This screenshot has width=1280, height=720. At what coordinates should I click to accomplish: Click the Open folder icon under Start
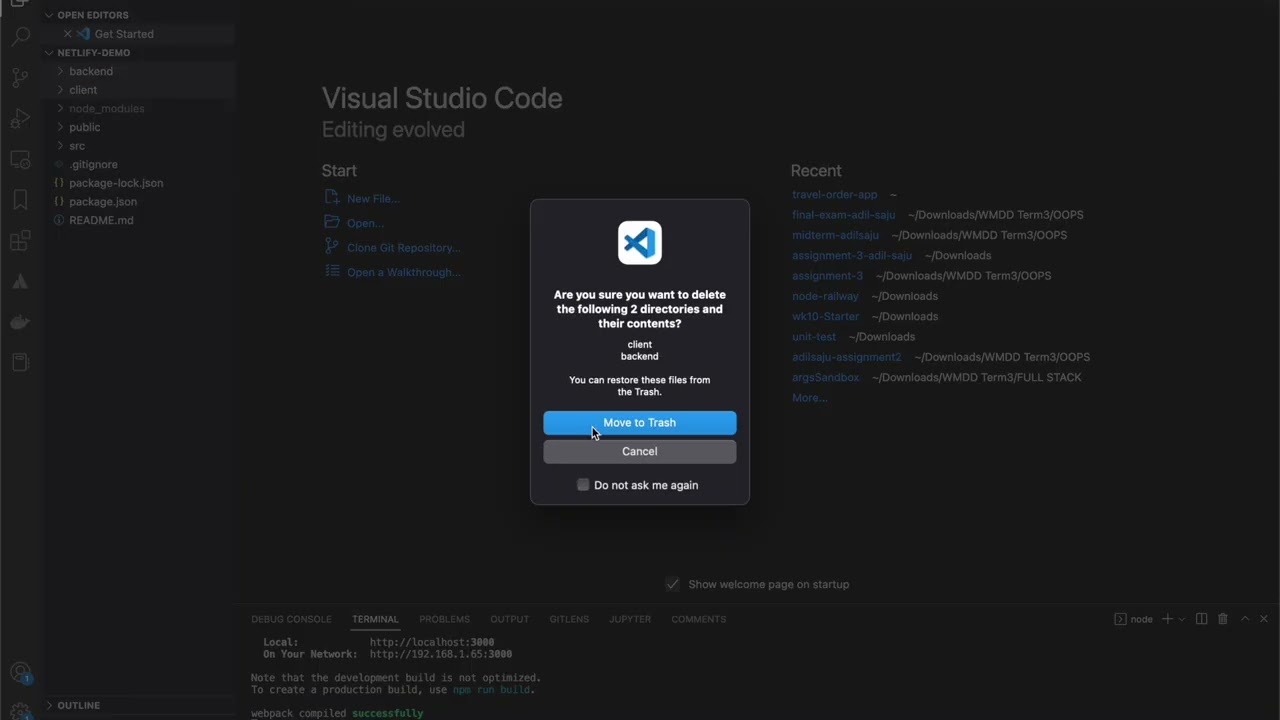click(332, 222)
